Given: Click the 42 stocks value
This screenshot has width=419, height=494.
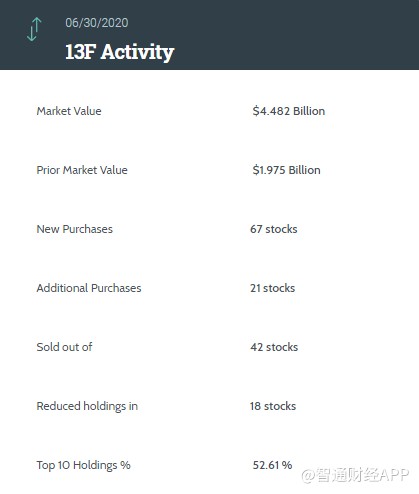Looking at the screenshot, I should (x=274, y=347).
